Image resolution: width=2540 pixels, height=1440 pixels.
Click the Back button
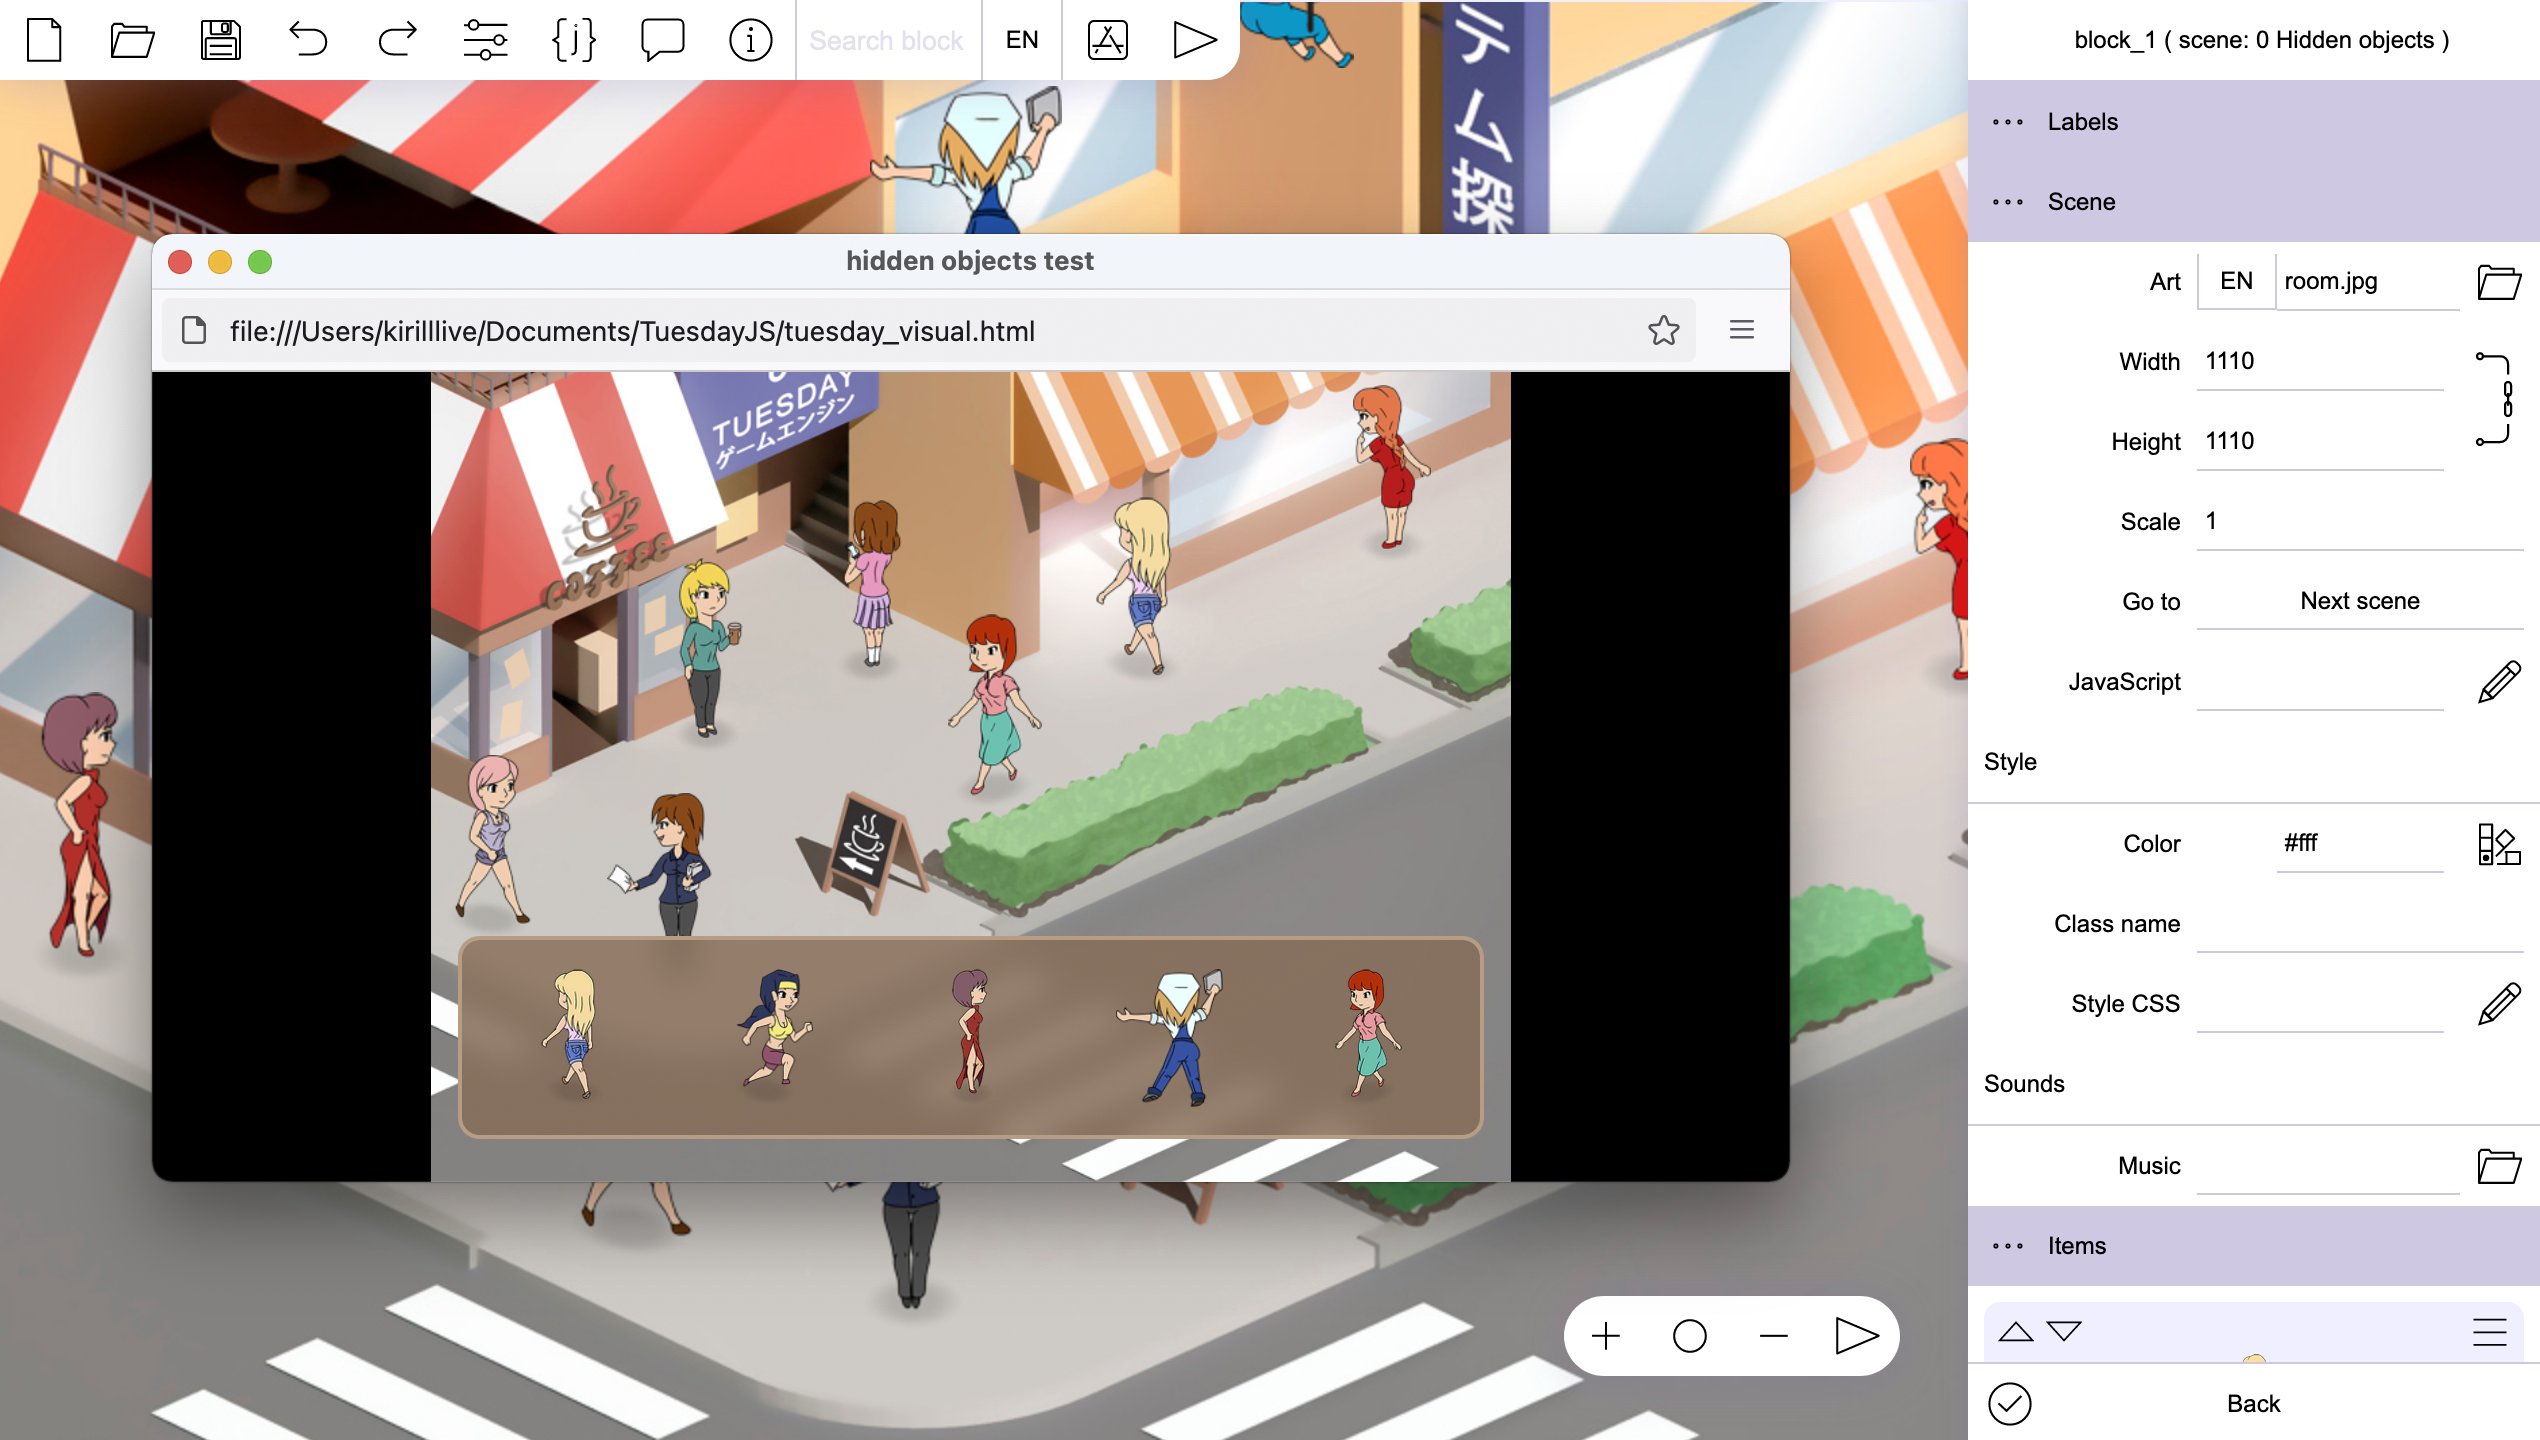(2253, 1403)
